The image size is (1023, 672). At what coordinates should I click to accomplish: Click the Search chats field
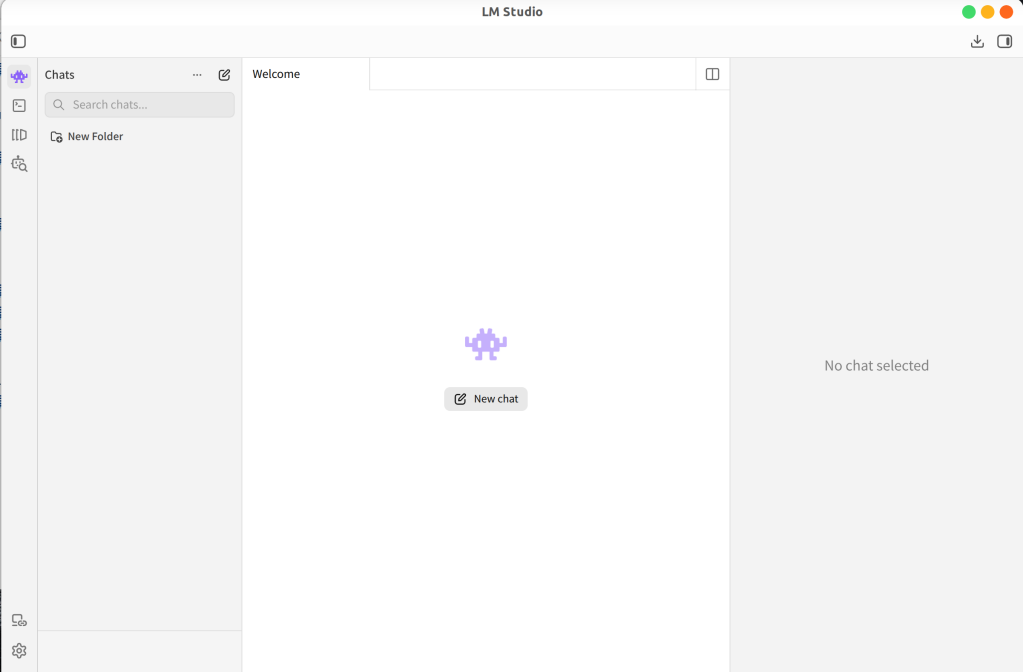click(x=140, y=104)
